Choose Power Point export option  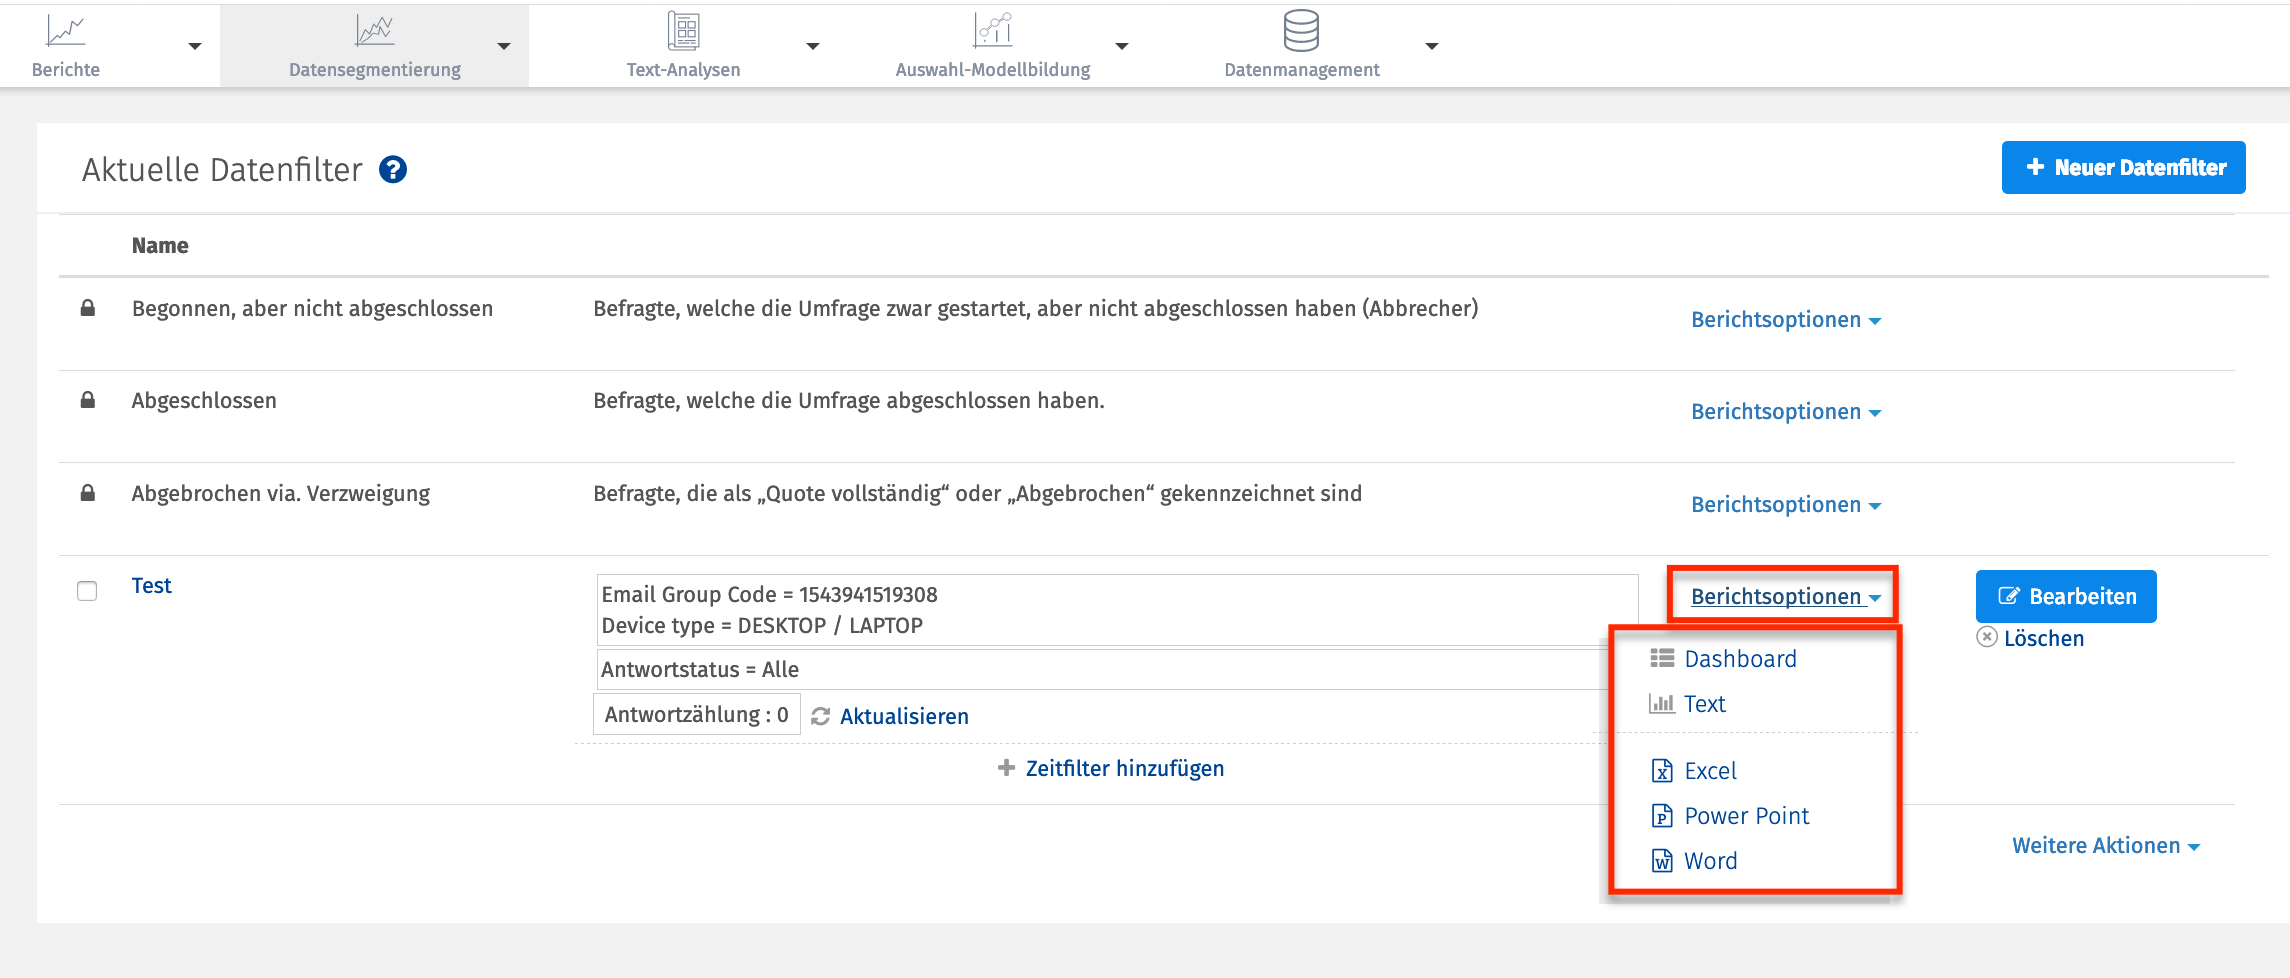point(1746,816)
